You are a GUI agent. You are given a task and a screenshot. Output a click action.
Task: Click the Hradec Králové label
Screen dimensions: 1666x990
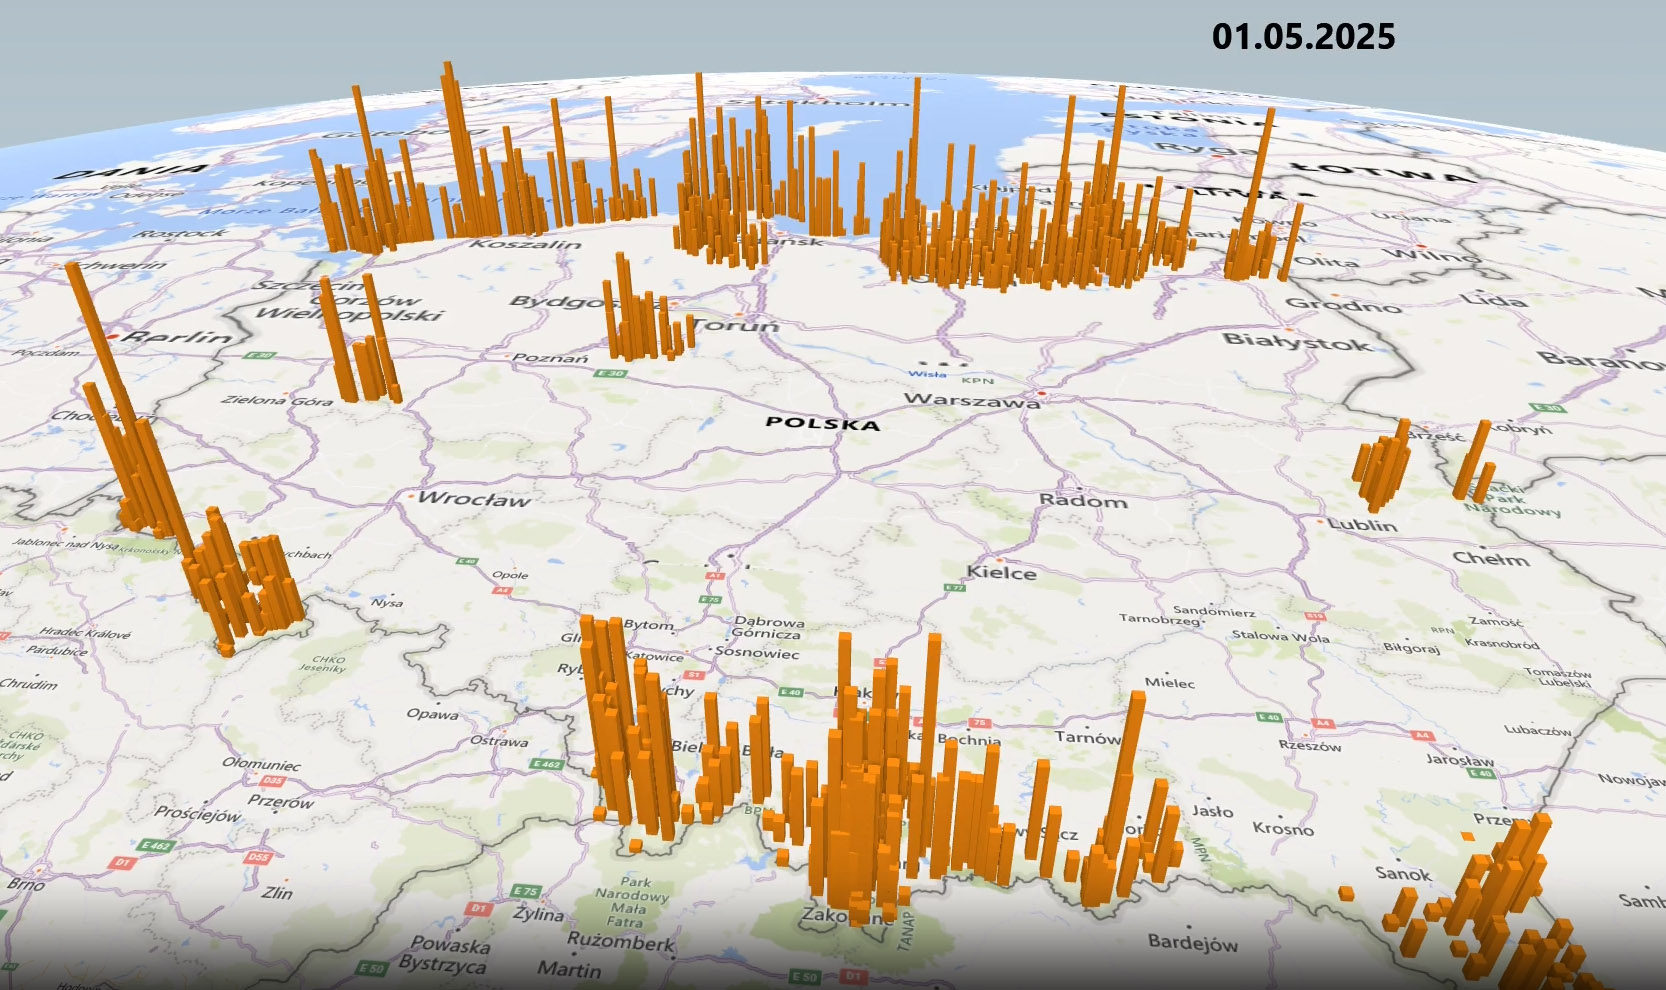[x=85, y=633]
